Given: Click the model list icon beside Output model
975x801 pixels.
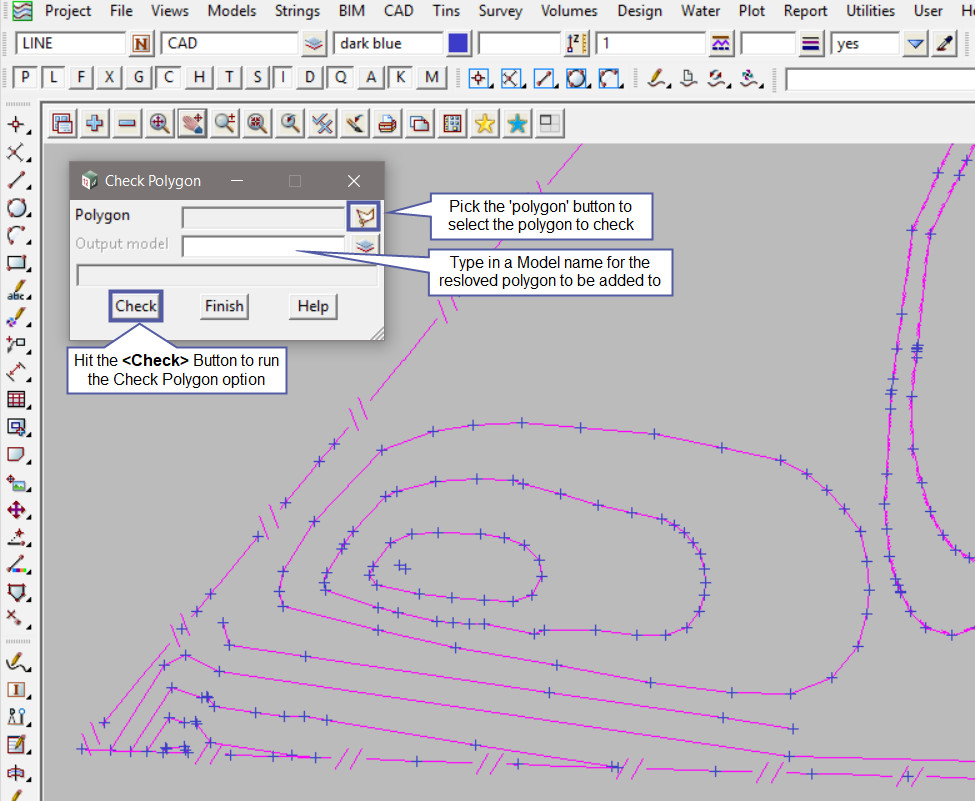Looking at the screenshot, I should pos(365,245).
